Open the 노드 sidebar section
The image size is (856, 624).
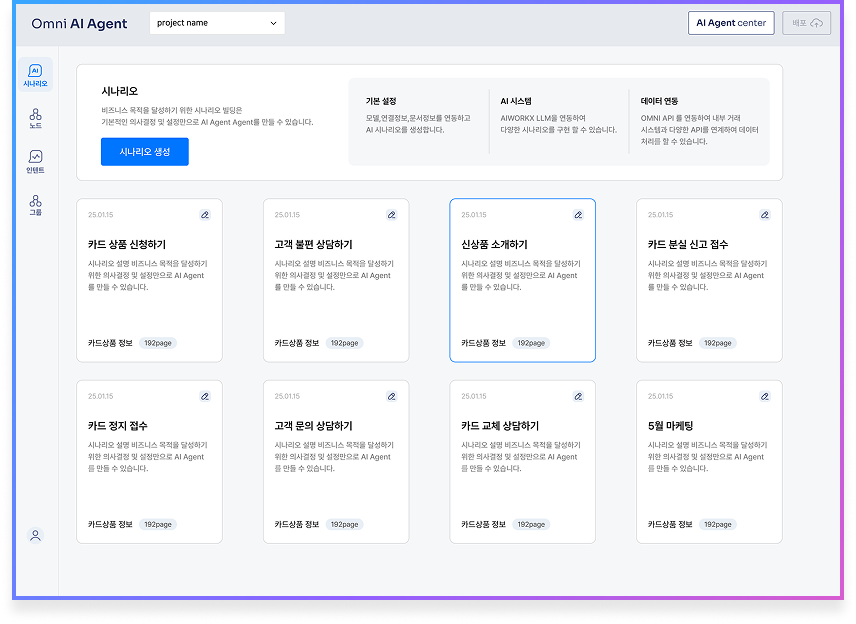(x=35, y=118)
